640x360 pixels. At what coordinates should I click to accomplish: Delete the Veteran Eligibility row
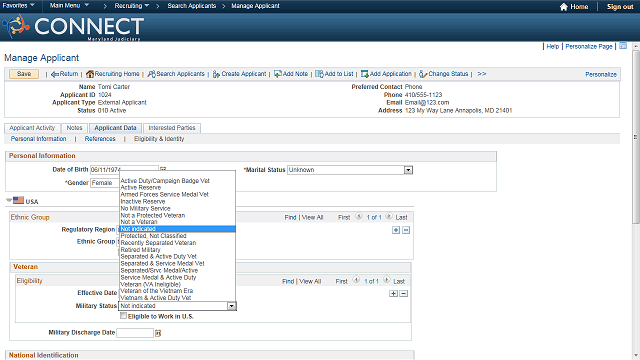point(404,293)
